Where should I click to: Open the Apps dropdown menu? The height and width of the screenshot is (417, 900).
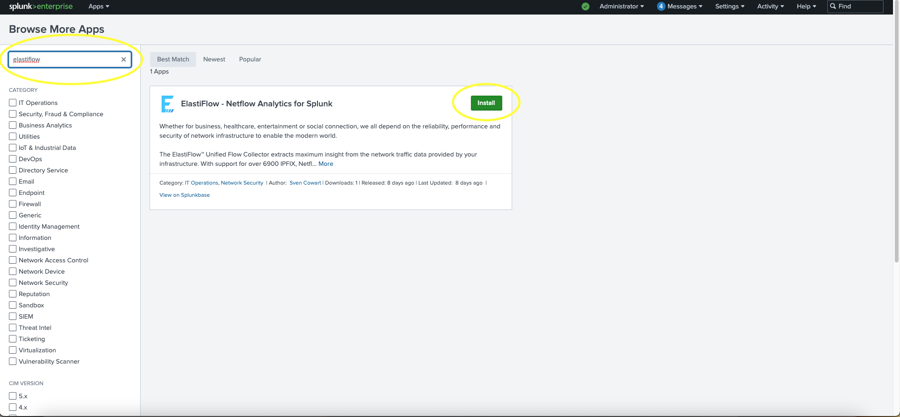click(x=99, y=6)
